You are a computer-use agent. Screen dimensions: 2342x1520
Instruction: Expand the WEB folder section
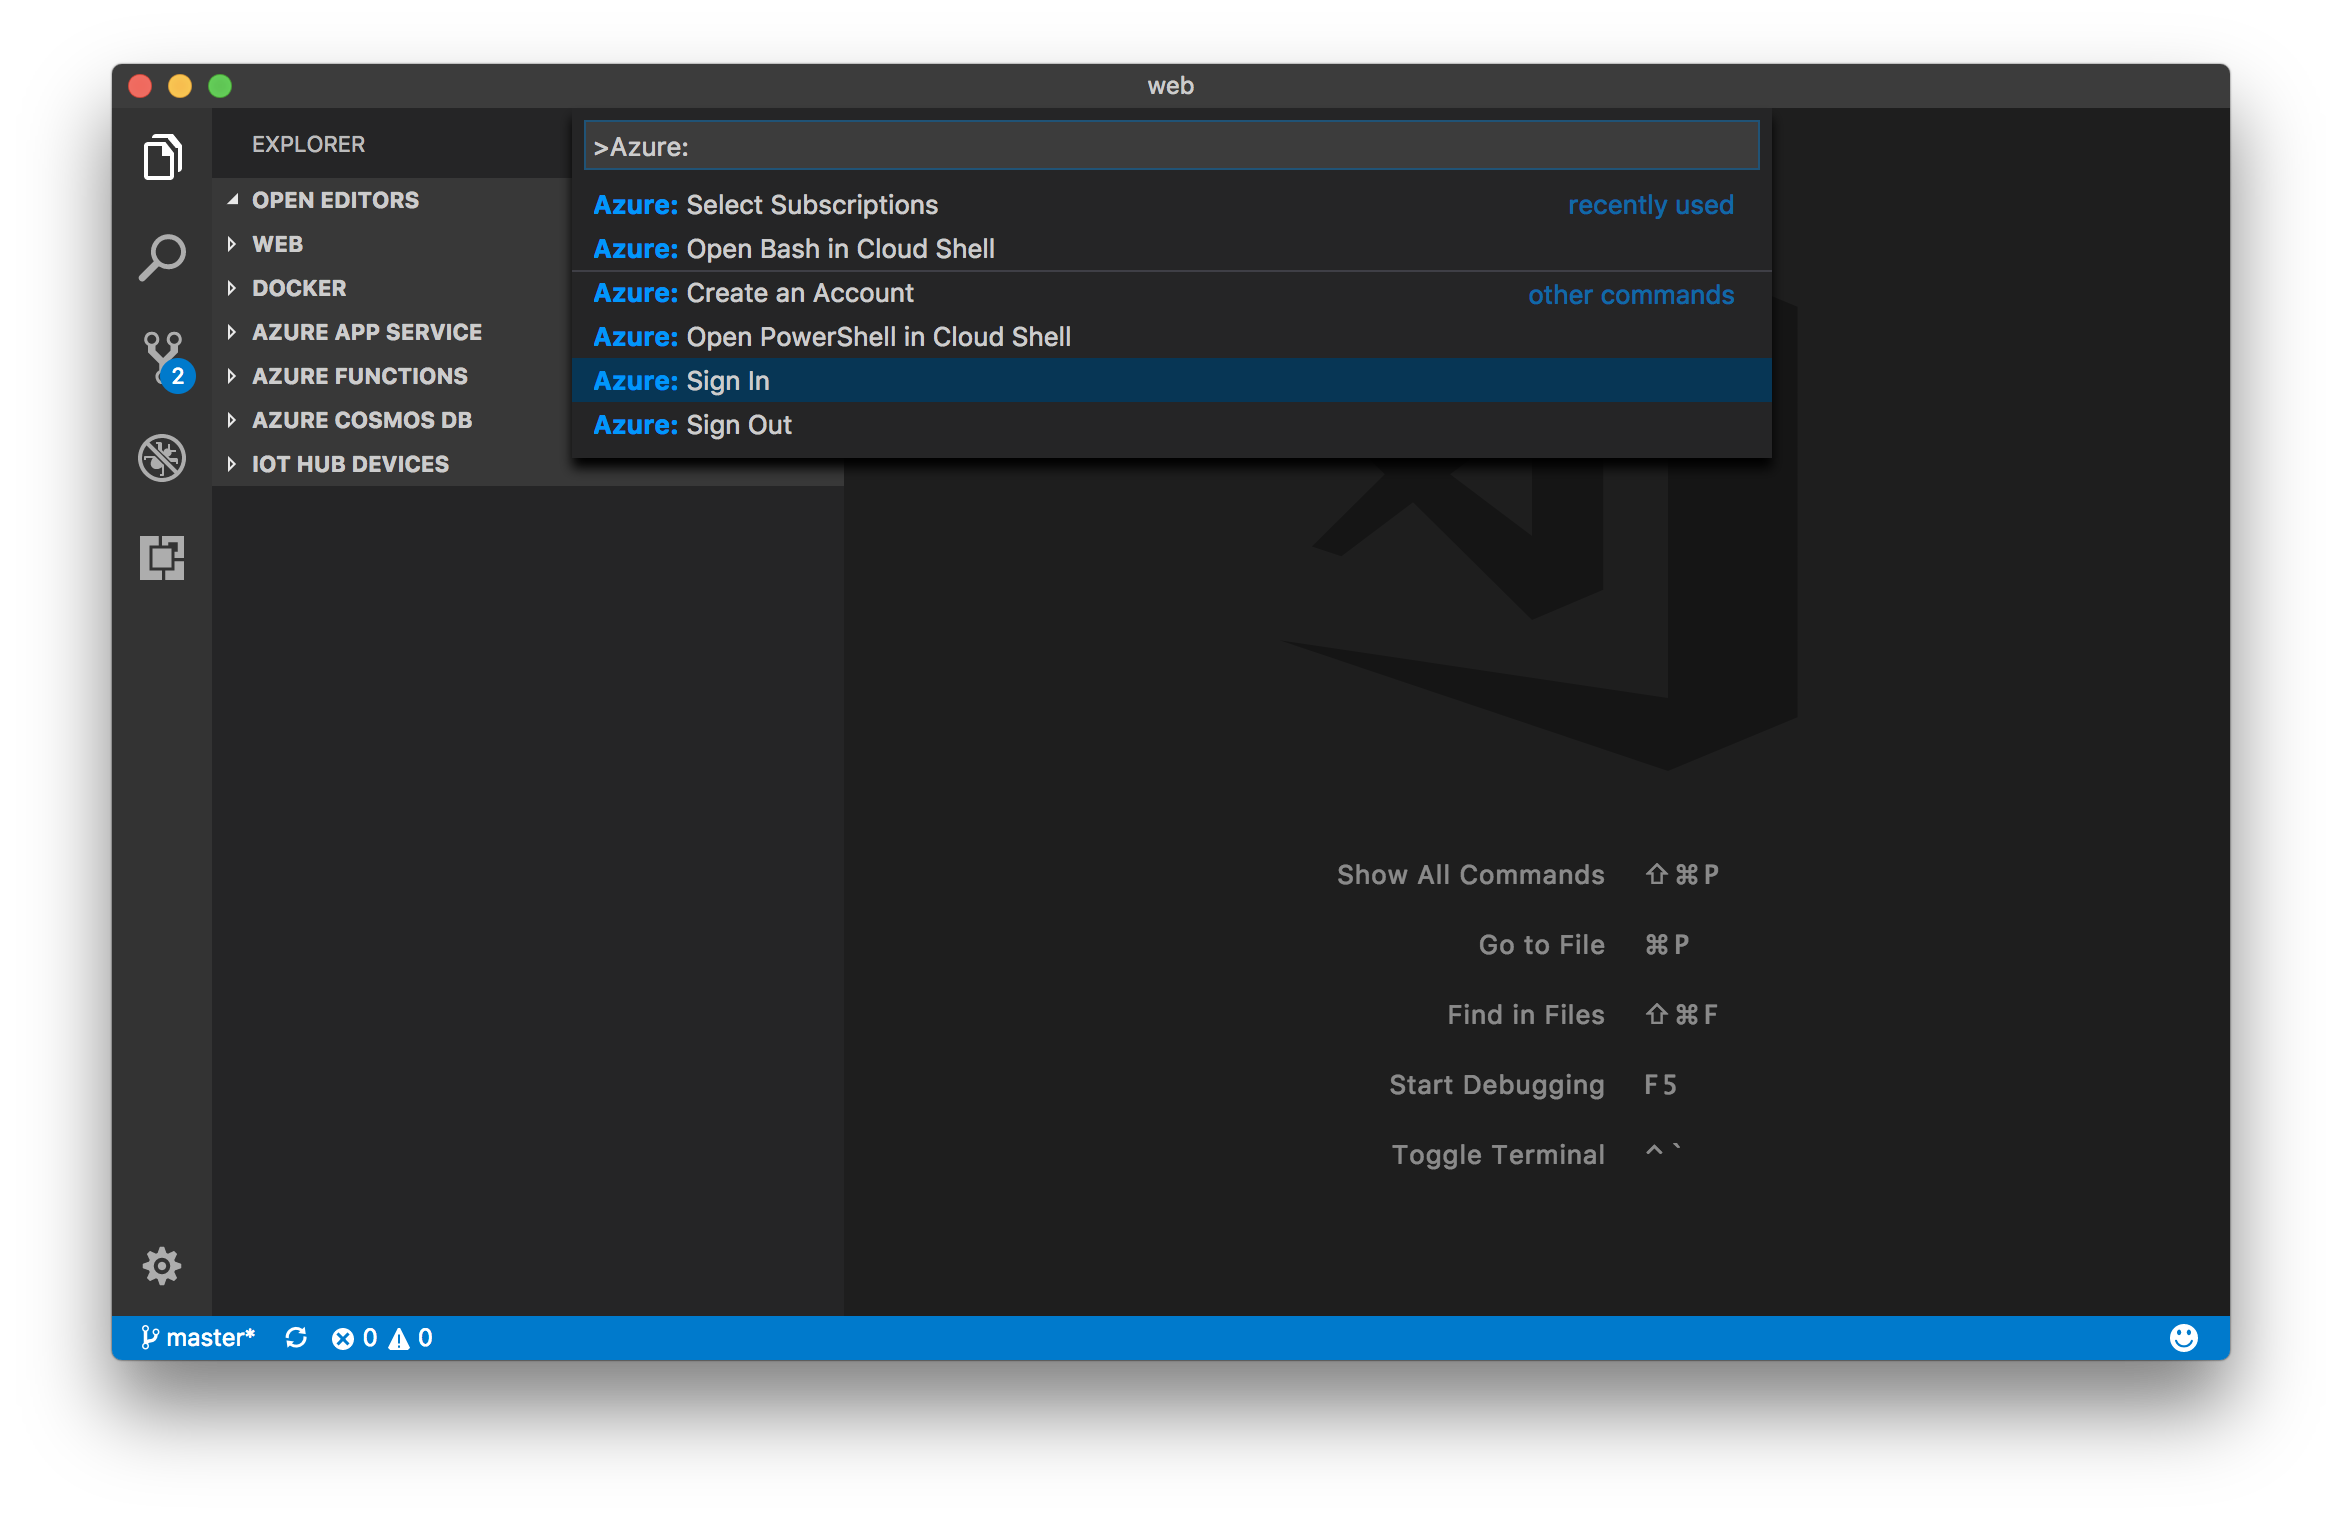pos(277,244)
